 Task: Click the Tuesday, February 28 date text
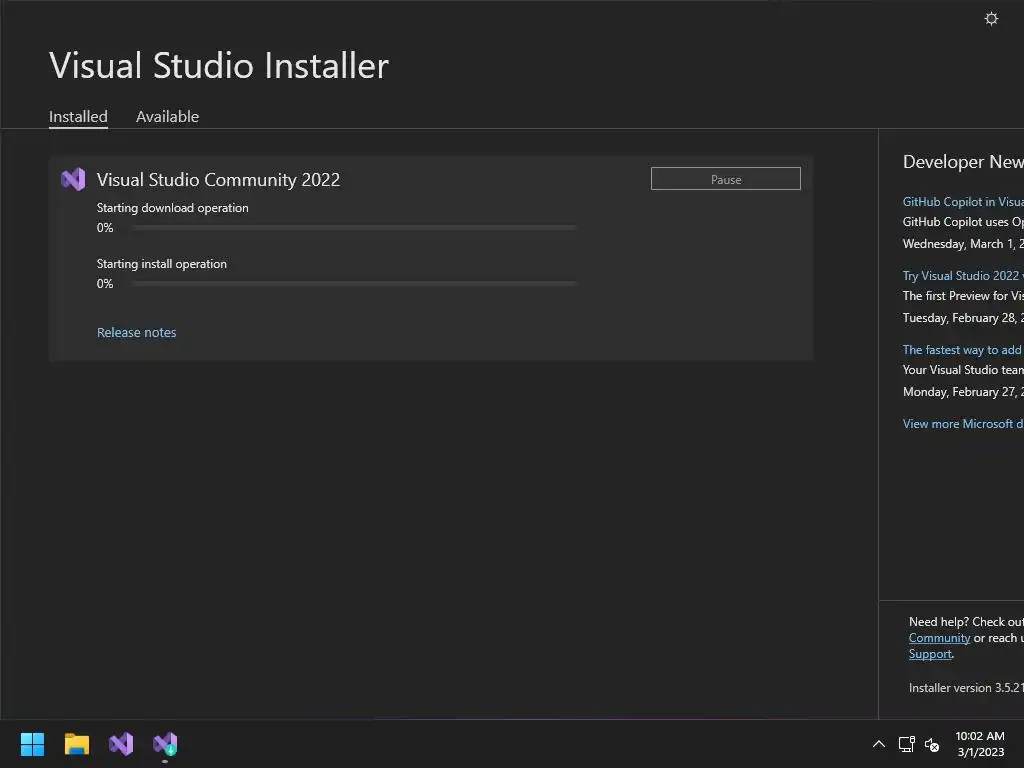pos(963,318)
